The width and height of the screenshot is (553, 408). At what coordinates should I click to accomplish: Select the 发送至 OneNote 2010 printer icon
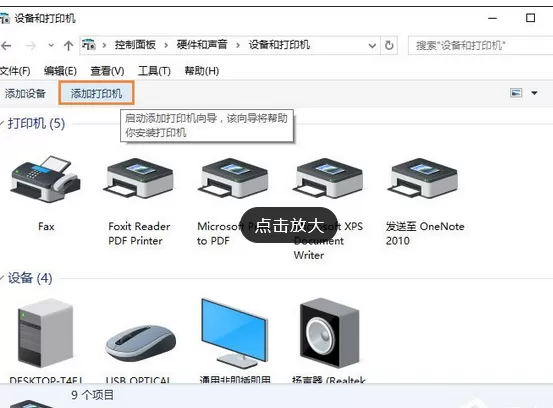423,178
